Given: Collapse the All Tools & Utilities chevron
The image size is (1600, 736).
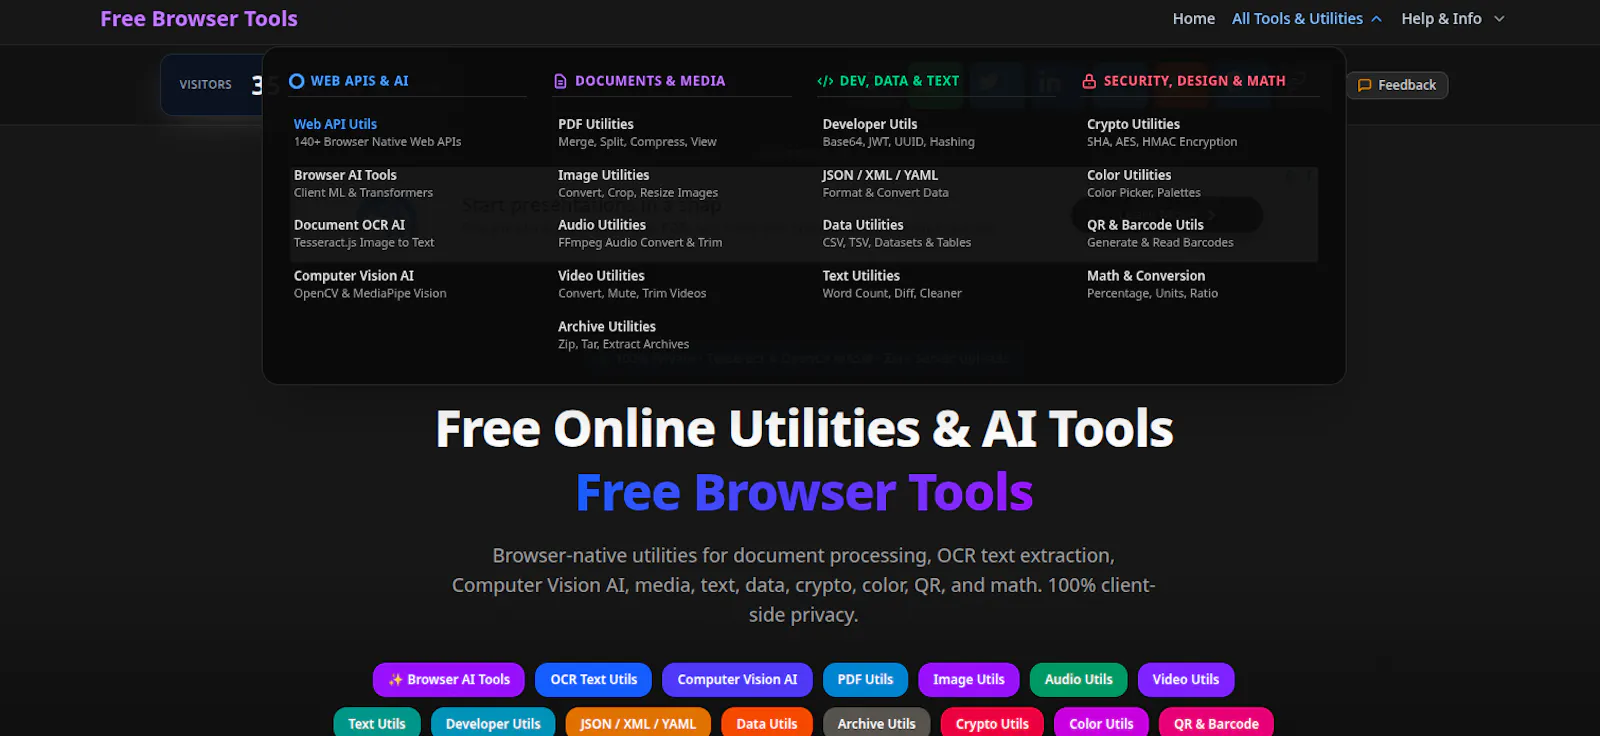Looking at the screenshot, I should pos(1376,19).
